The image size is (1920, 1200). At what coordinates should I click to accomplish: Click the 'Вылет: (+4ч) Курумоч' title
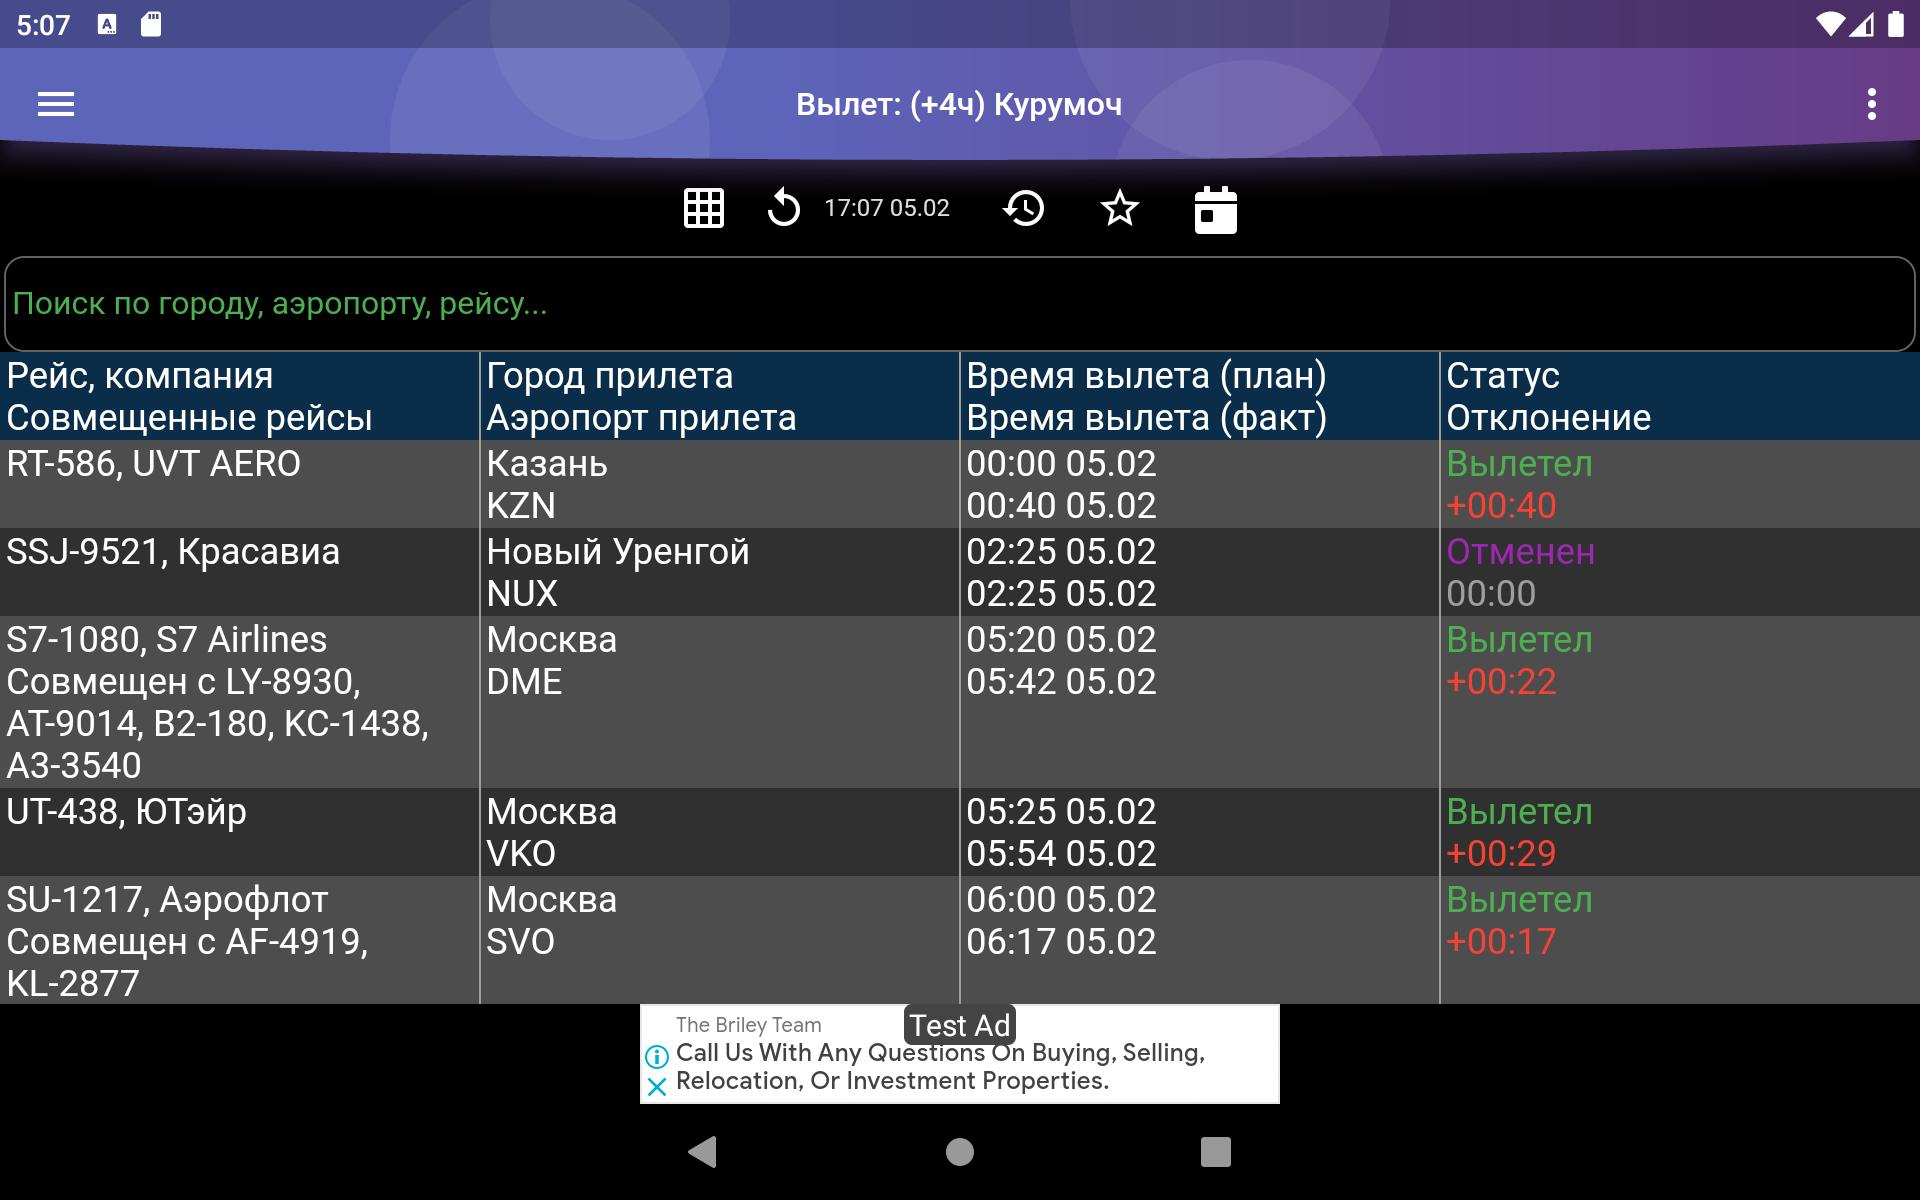click(959, 104)
